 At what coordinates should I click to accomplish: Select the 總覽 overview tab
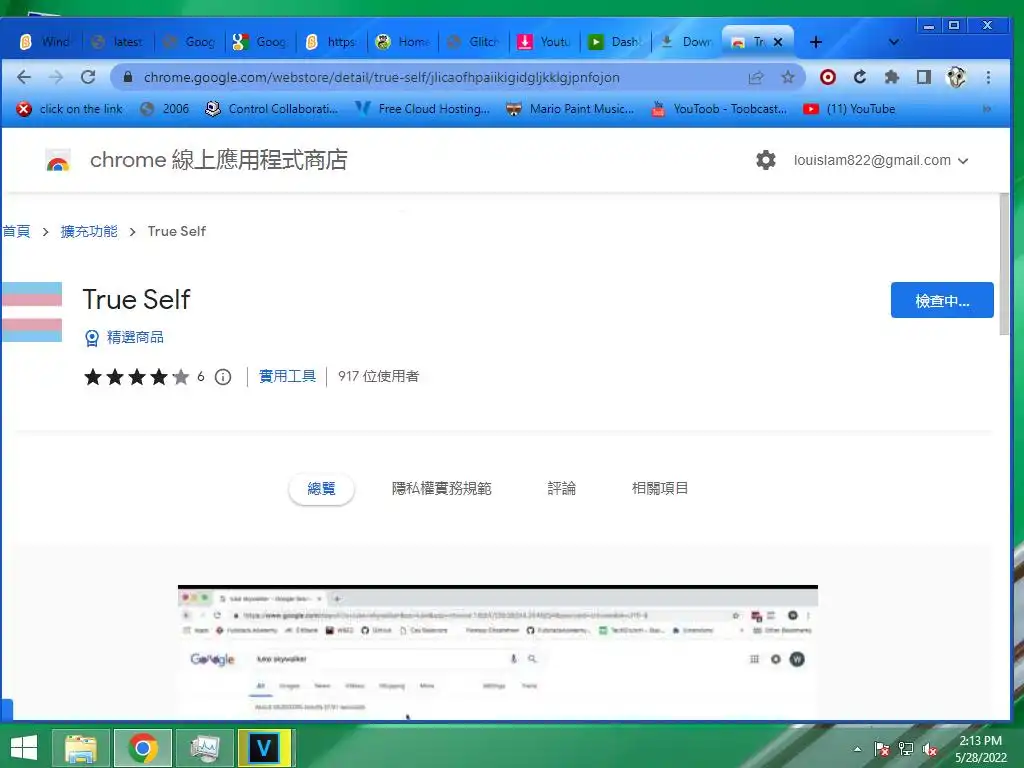point(321,488)
